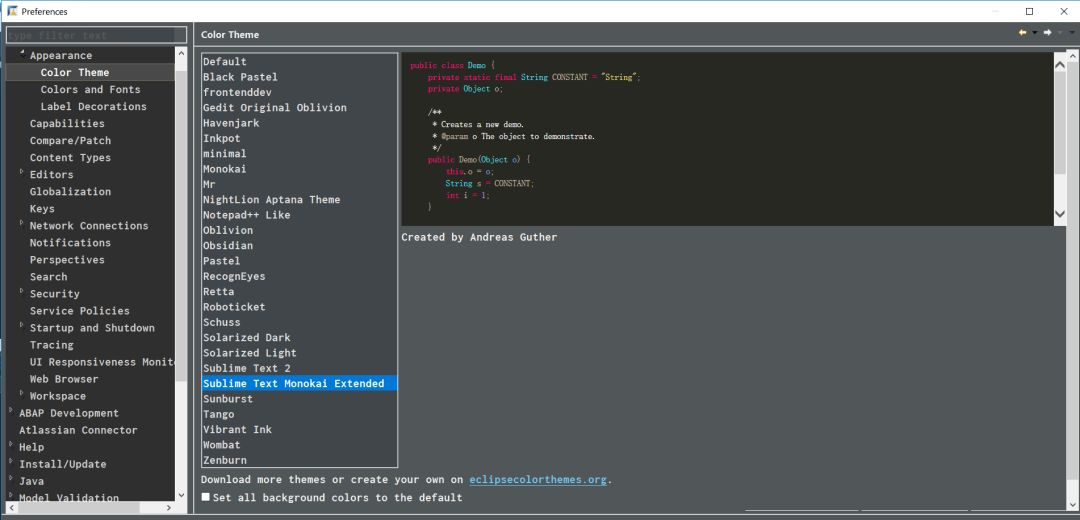This screenshot has width=1080, height=520.
Task: Expand the ABAP Development node
Action: point(11,410)
